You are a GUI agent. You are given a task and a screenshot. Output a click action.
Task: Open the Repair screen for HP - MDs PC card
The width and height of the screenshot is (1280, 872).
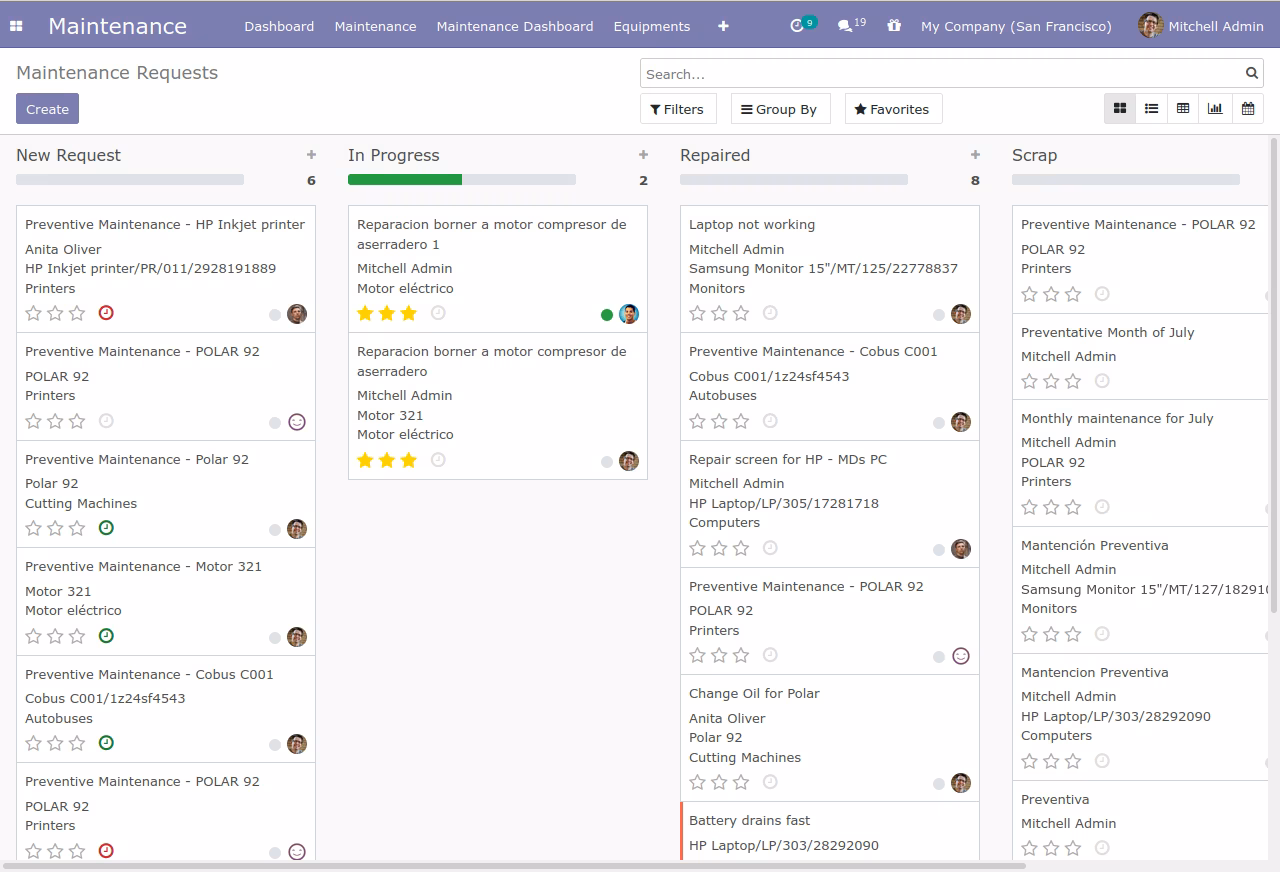tap(830, 504)
